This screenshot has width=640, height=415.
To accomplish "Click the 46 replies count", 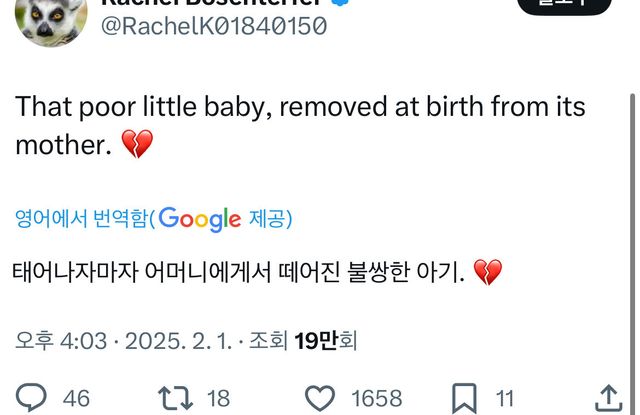I will click(76, 398).
